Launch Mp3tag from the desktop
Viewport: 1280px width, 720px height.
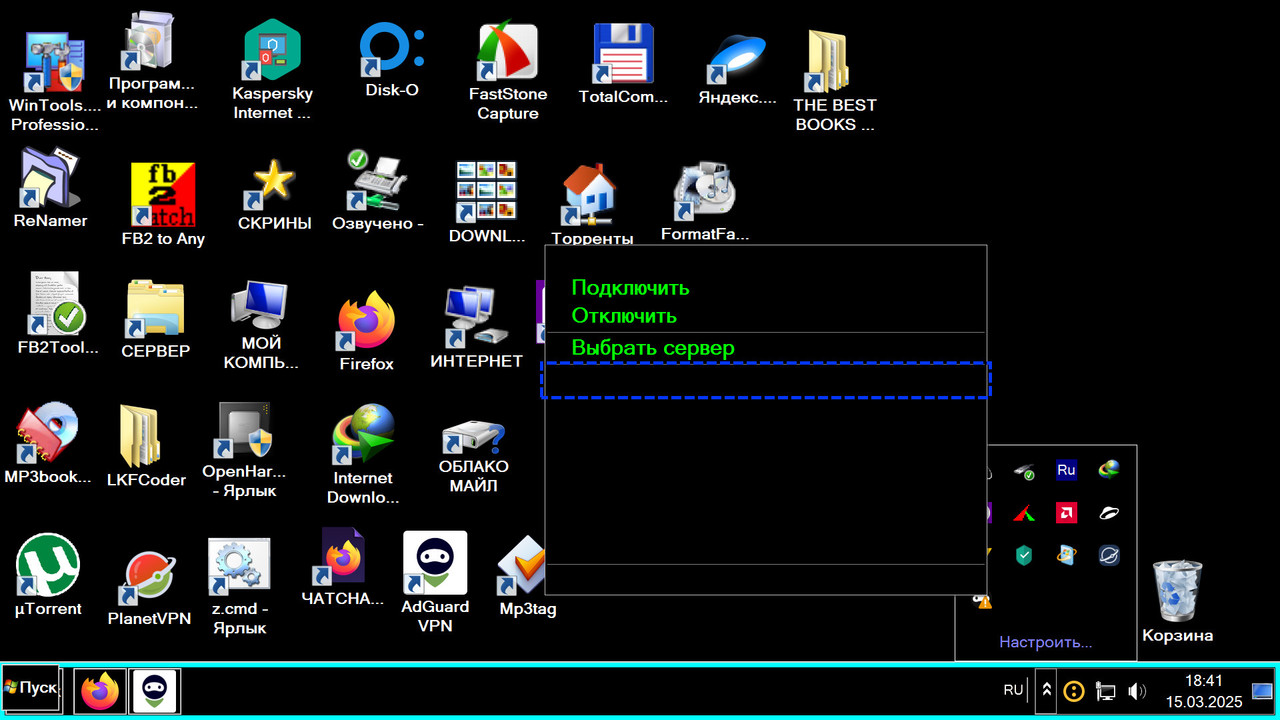pyautogui.click(x=527, y=577)
